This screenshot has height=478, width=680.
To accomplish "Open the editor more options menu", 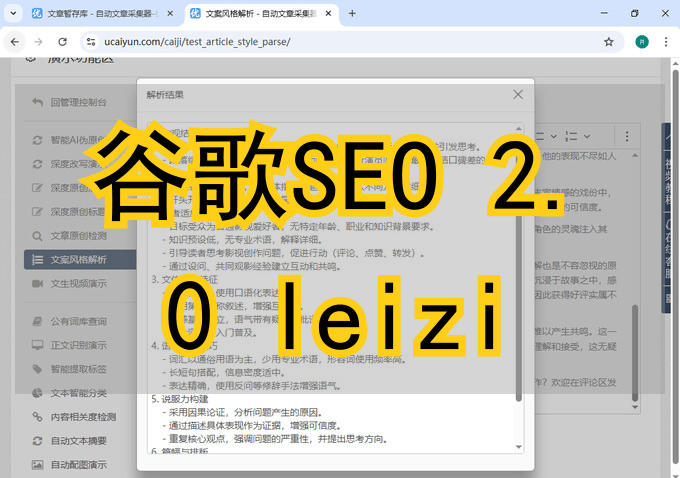I will click(x=627, y=136).
